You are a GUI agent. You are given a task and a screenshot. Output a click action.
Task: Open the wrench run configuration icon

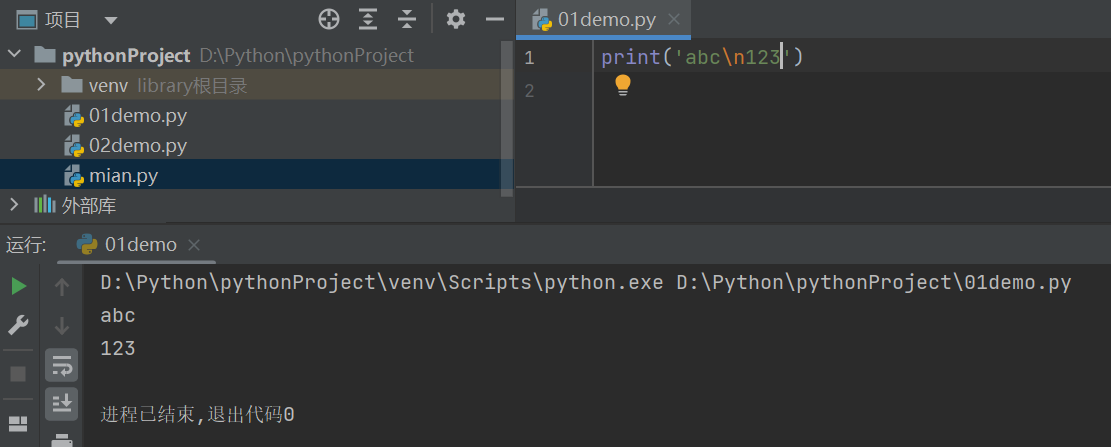click(18, 325)
